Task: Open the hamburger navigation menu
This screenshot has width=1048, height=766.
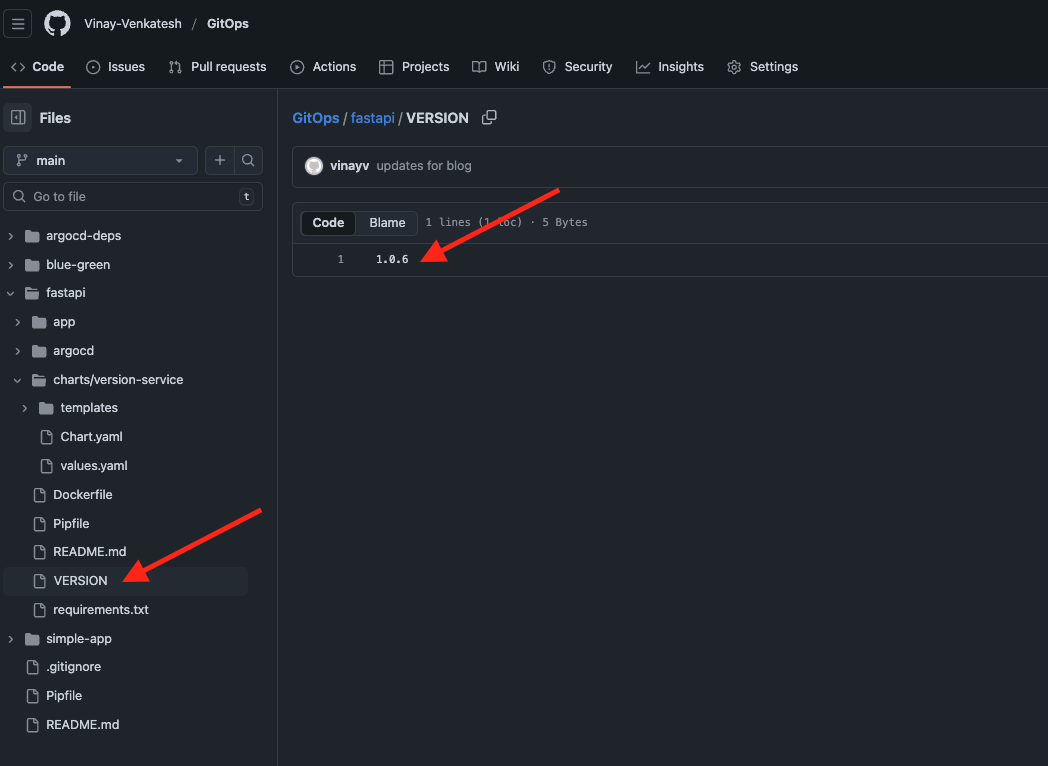Action: 18,24
